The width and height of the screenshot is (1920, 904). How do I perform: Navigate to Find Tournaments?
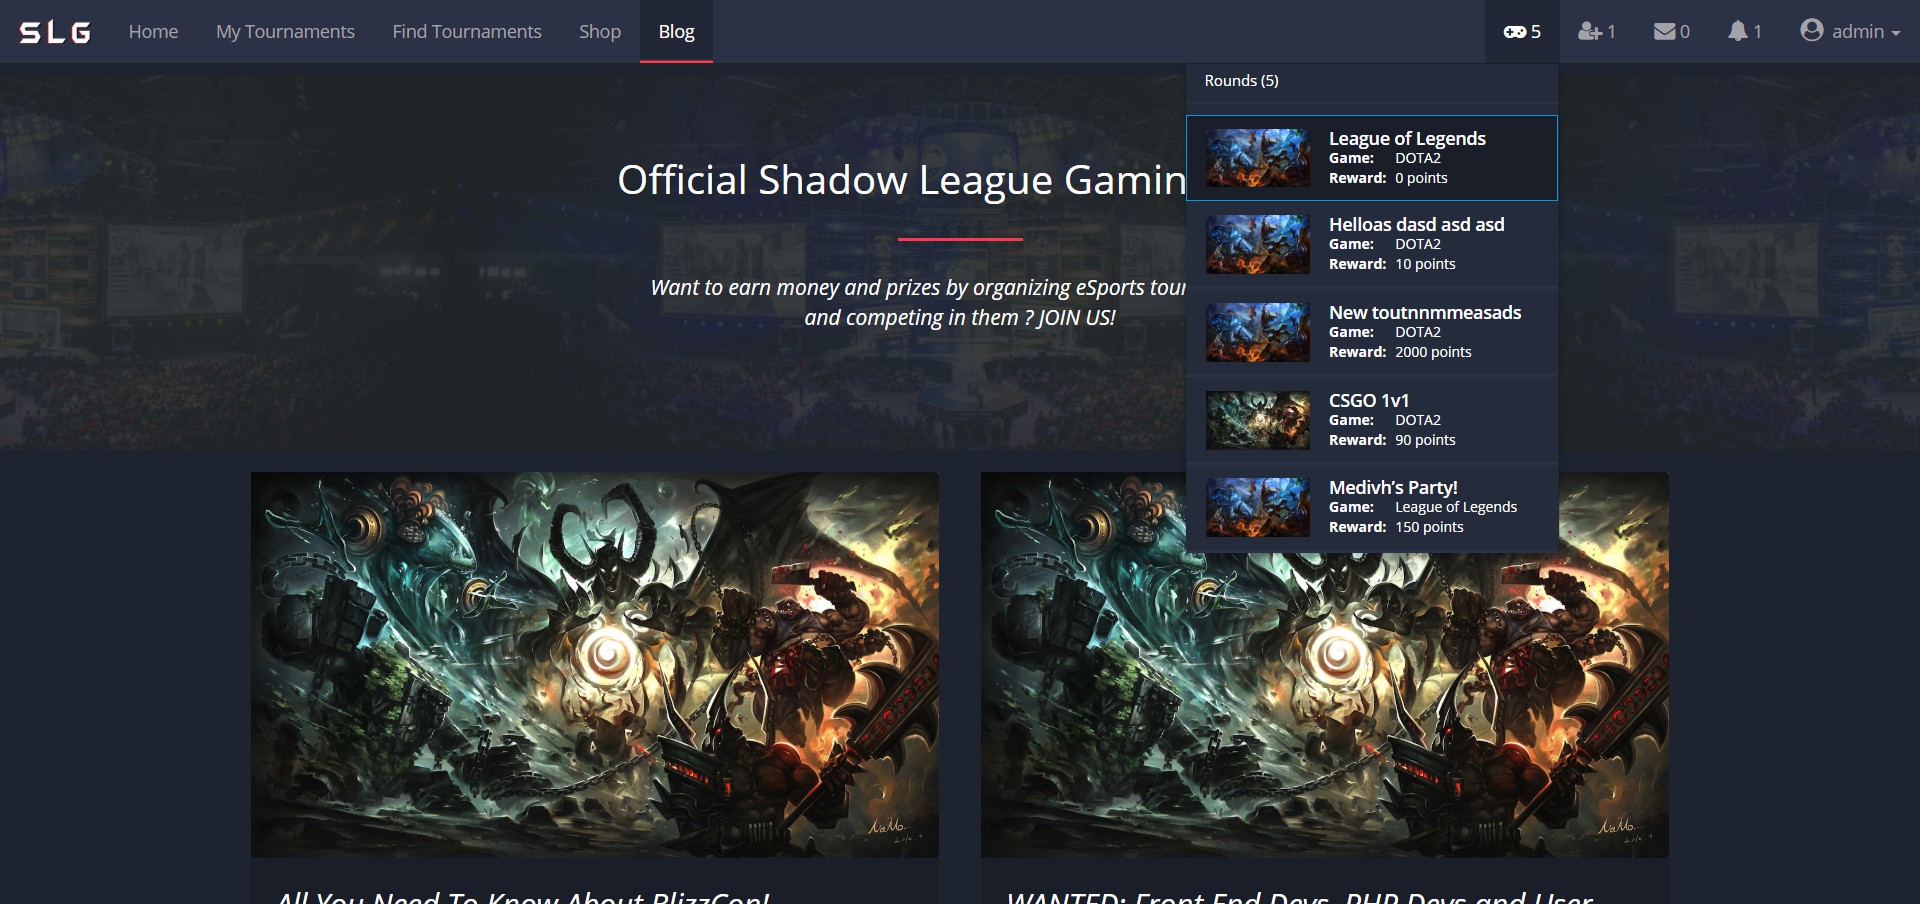point(466,31)
